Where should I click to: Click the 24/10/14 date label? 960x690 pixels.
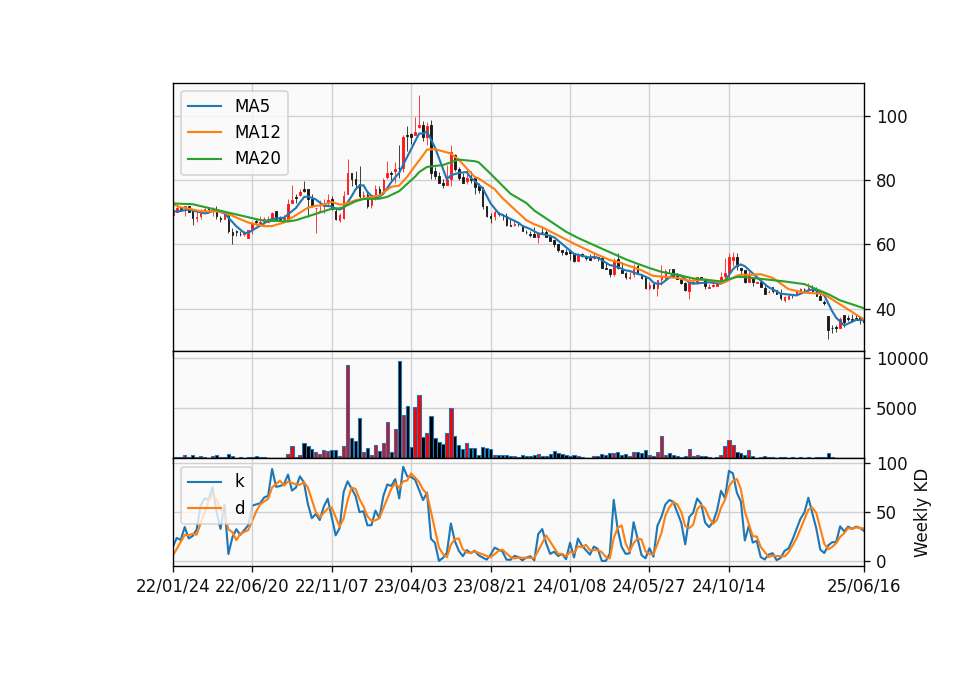pyautogui.click(x=729, y=587)
